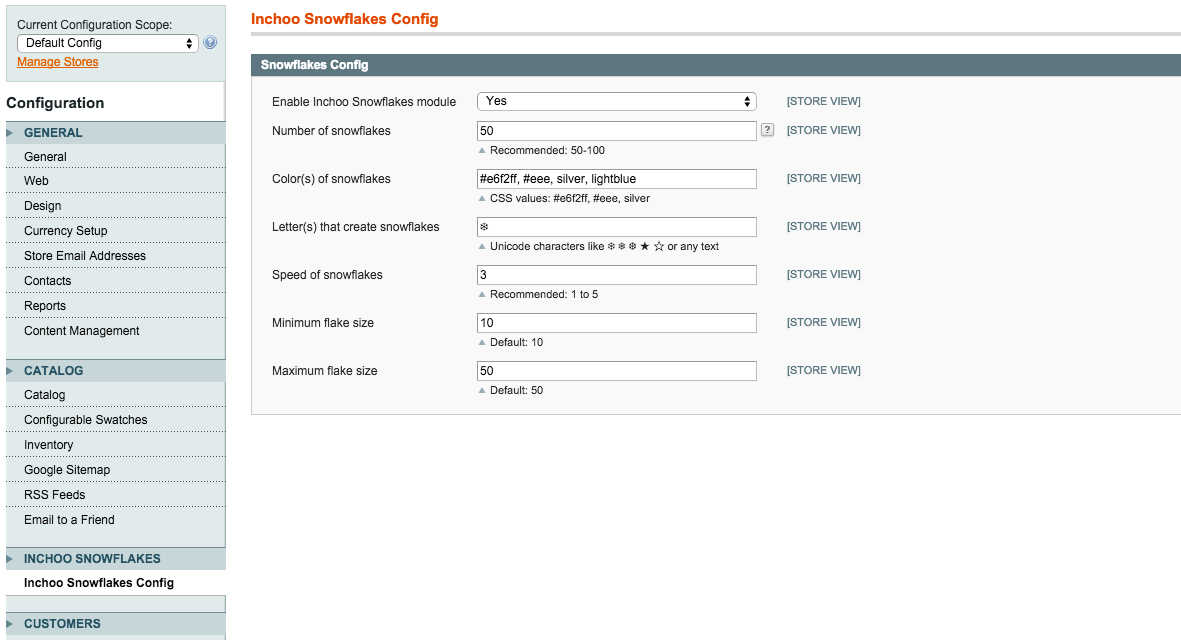Image resolution: width=1181 pixels, height=640 pixels.
Task: Open Reports configuration page
Action: tap(45, 306)
